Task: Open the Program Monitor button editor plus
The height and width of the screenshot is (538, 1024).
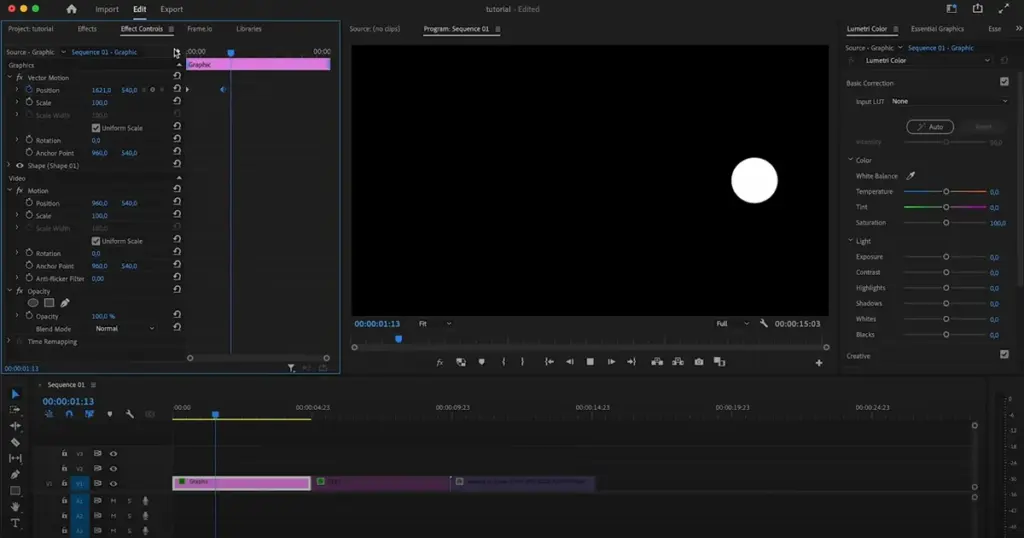Action: click(x=819, y=363)
